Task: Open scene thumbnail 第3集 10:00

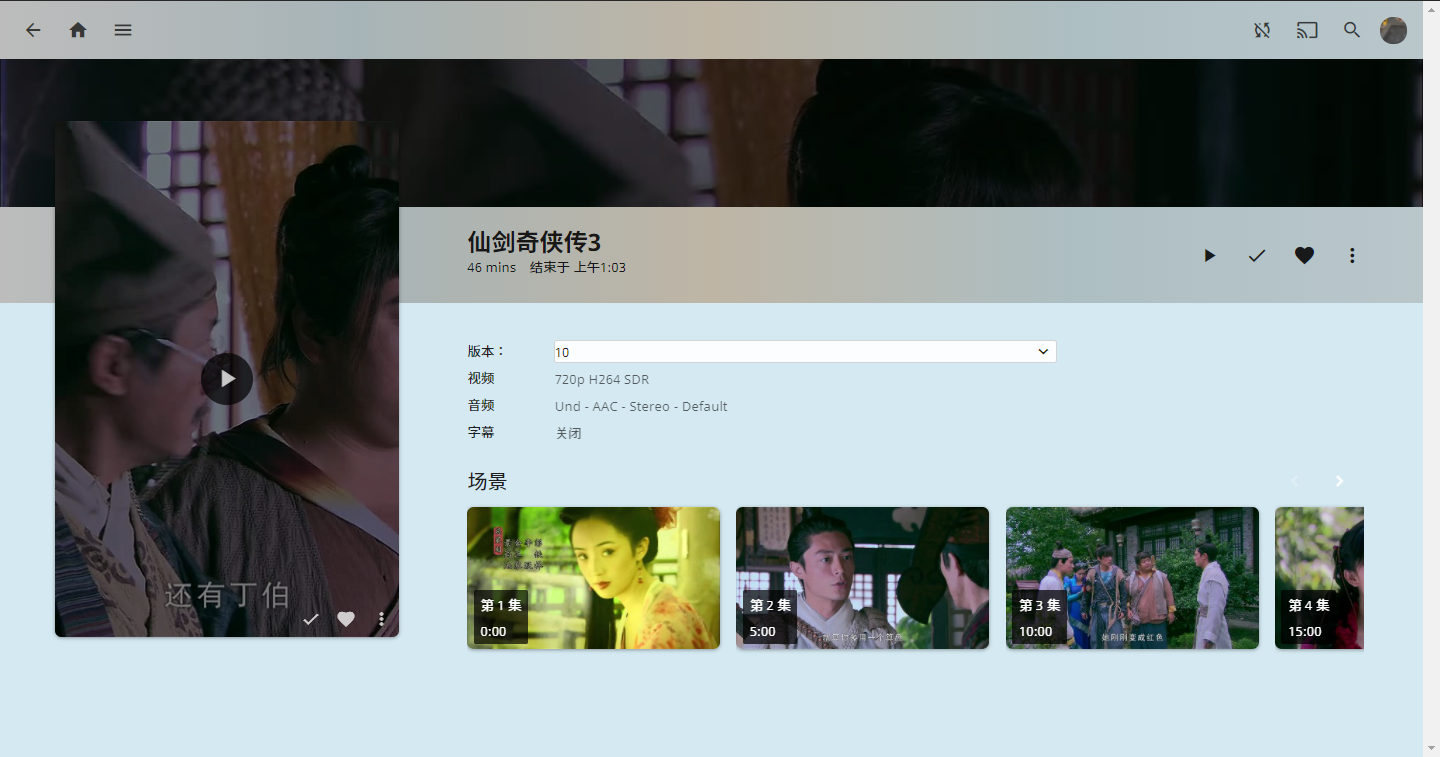Action: 1132,578
